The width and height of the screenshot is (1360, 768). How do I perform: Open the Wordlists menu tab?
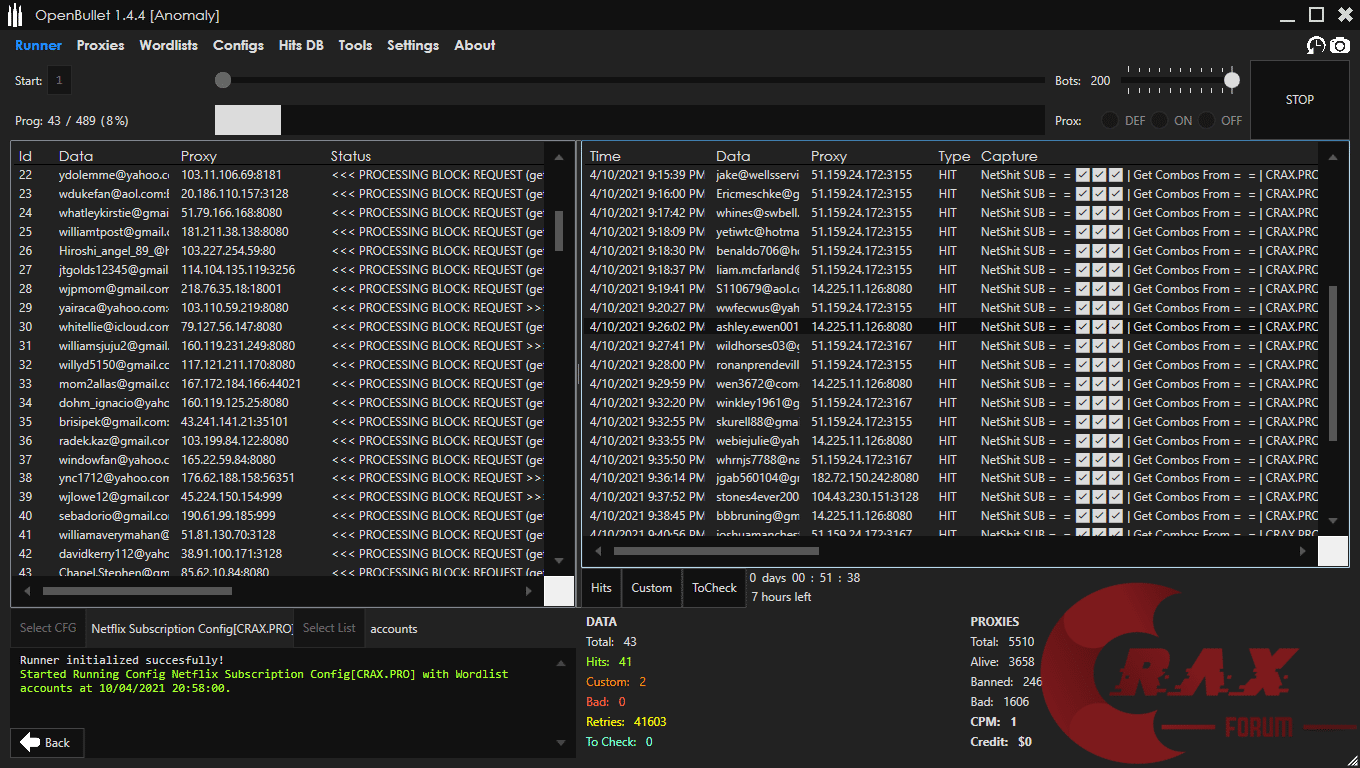pyautogui.click(x=169, y=45)
